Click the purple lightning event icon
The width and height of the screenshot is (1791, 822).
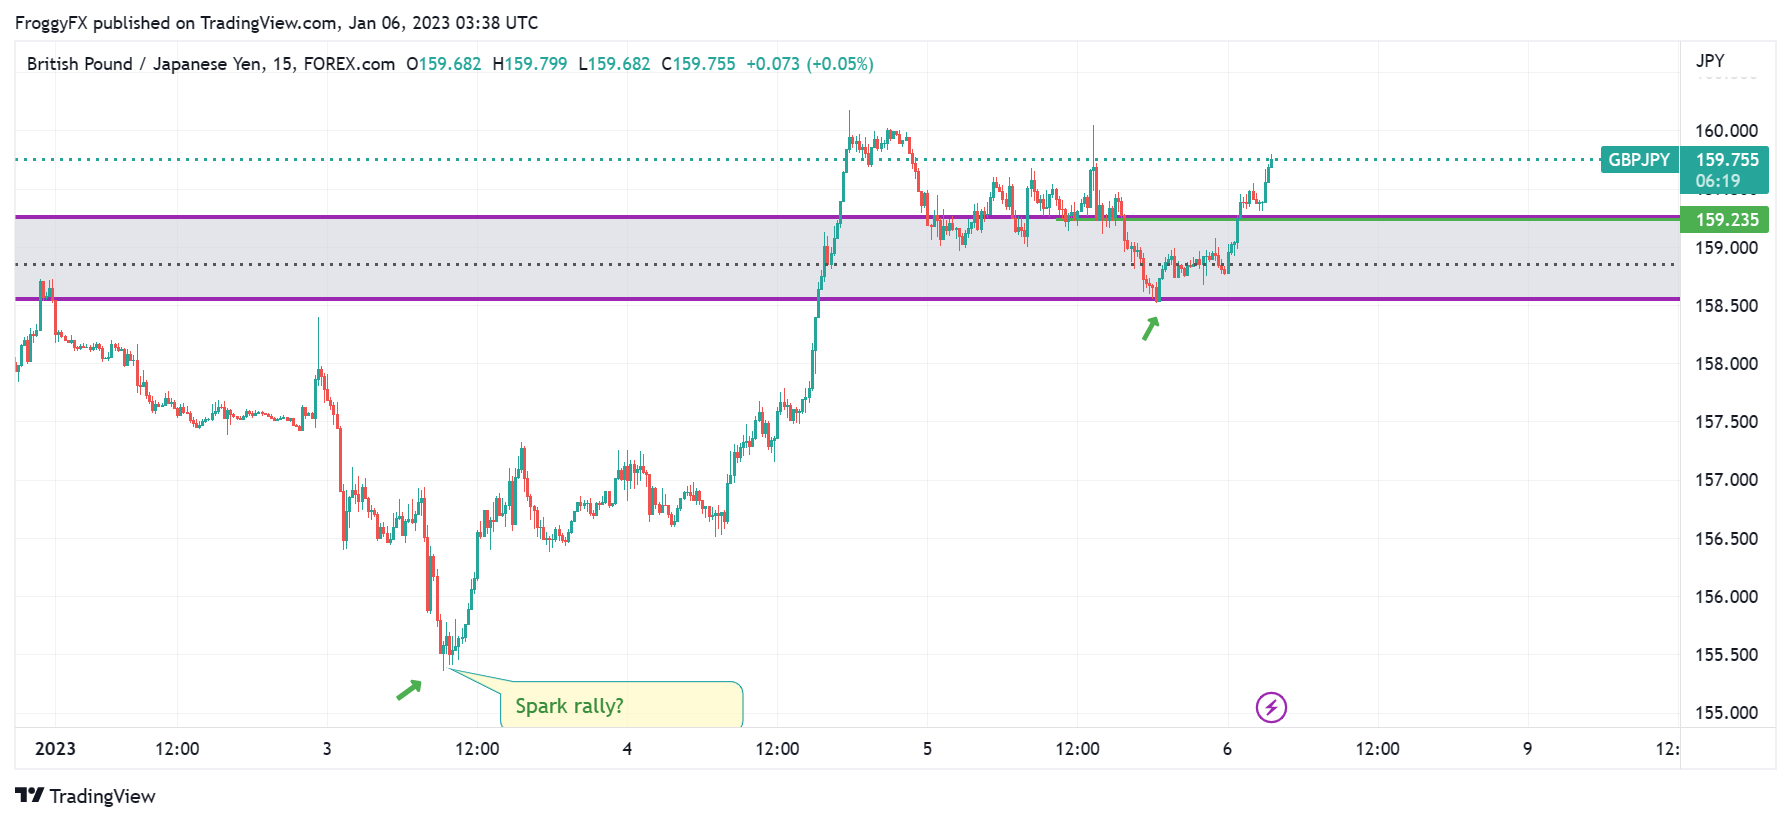(x=1271, y=708)
